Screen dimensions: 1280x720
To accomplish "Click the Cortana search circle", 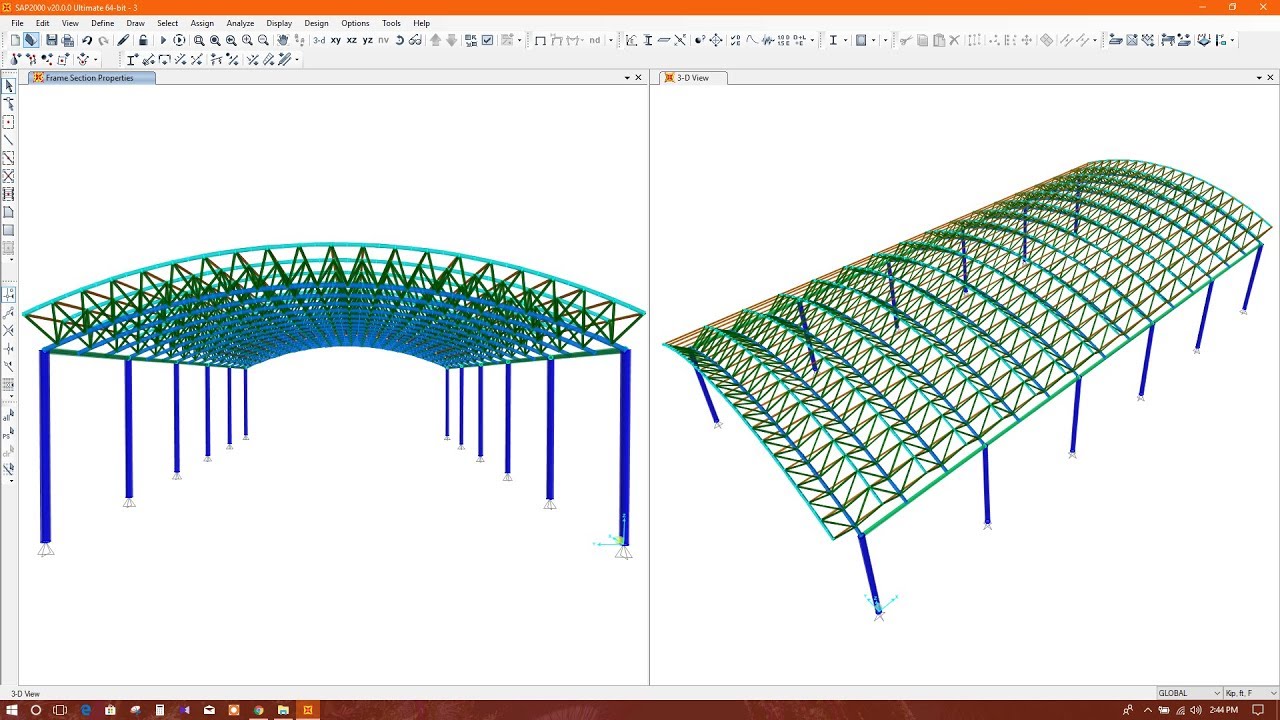I will 36,710.
